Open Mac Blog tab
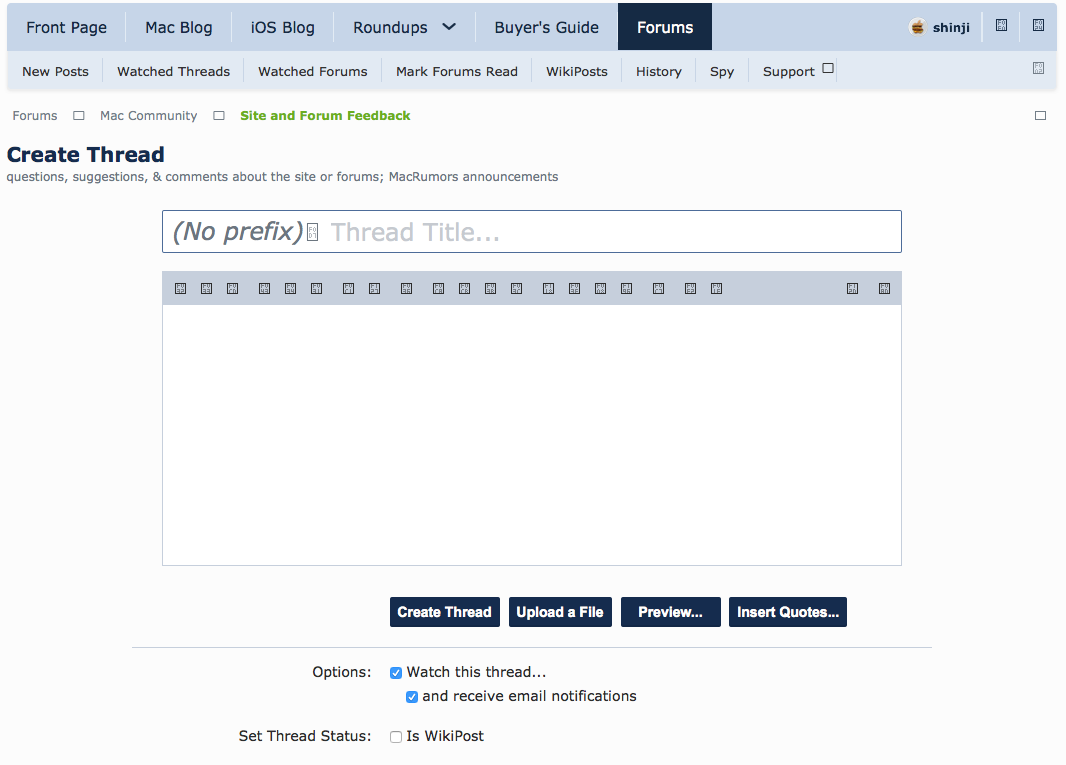1066x765 pixels. point(179,27)
